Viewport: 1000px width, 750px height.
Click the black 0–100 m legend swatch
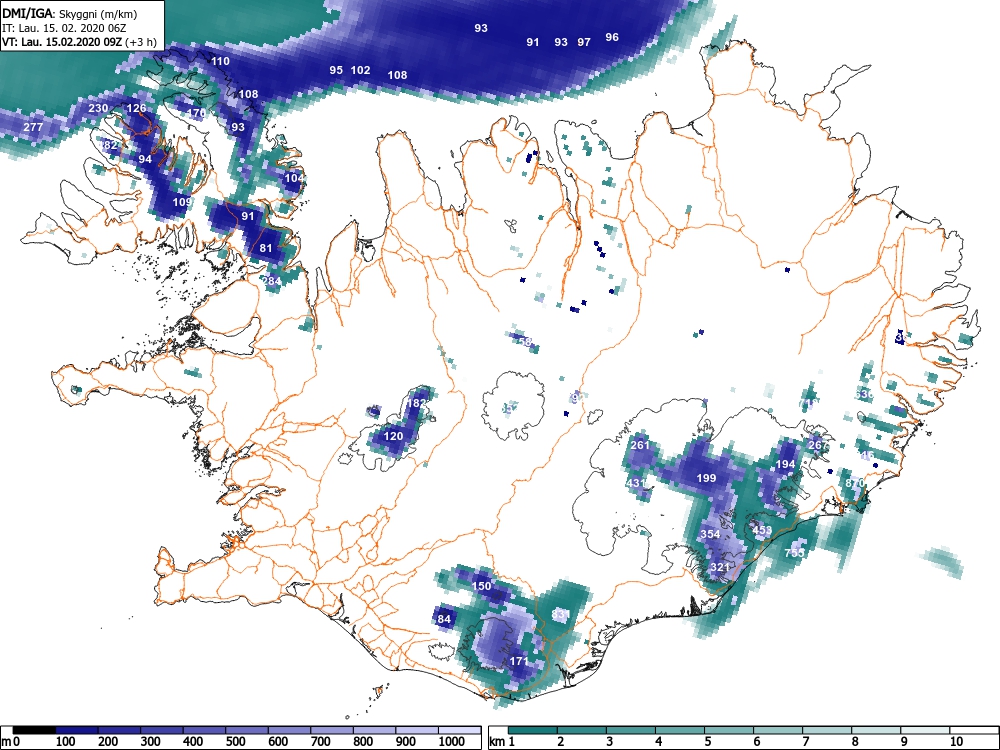[34, 730]
